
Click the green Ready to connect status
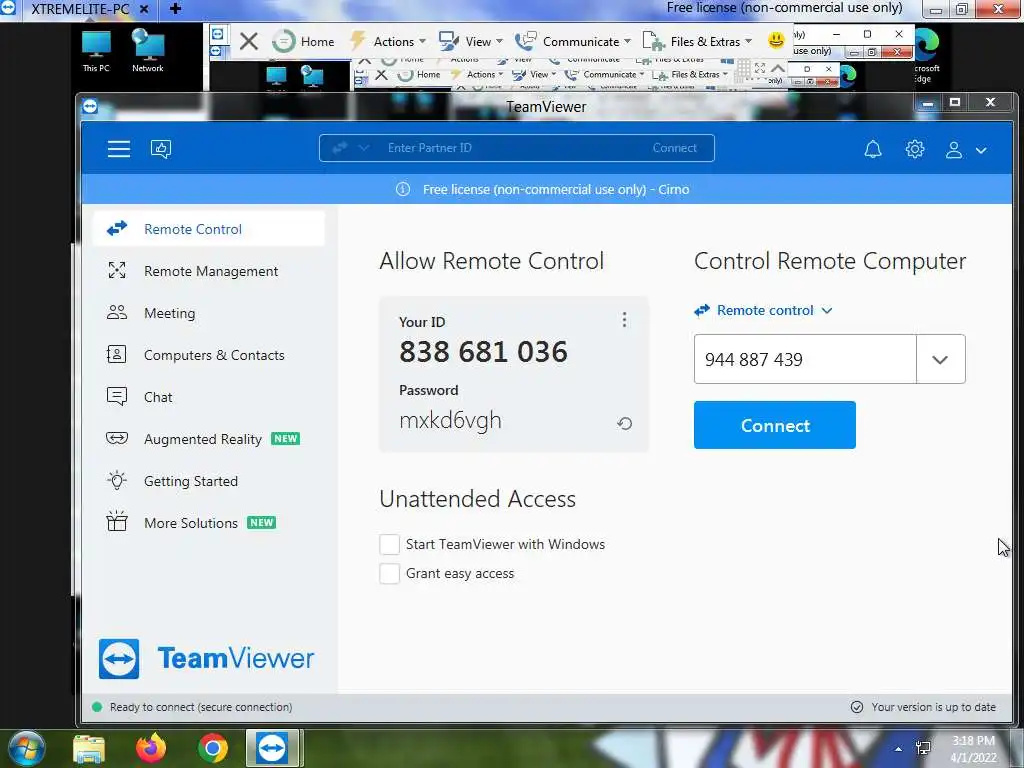193,707
